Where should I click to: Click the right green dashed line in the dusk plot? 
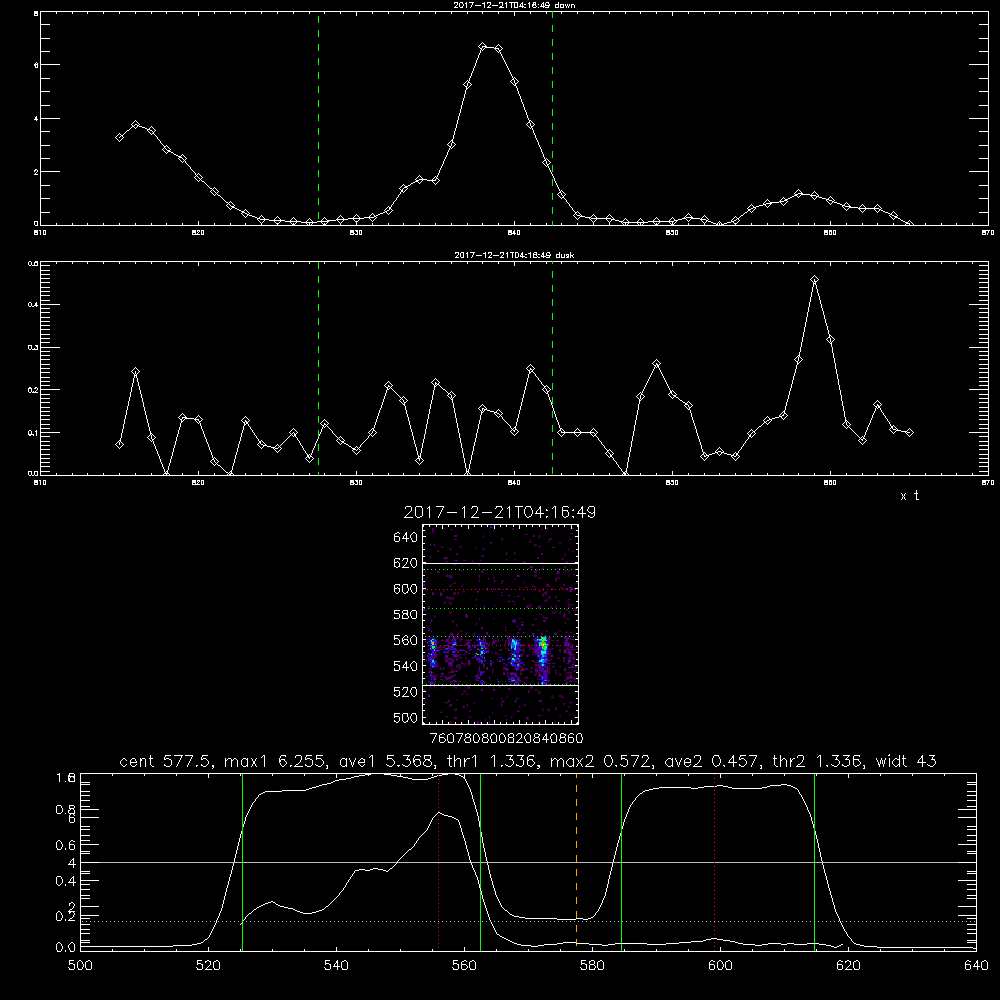pyautogui.click(x=552, y=369)
